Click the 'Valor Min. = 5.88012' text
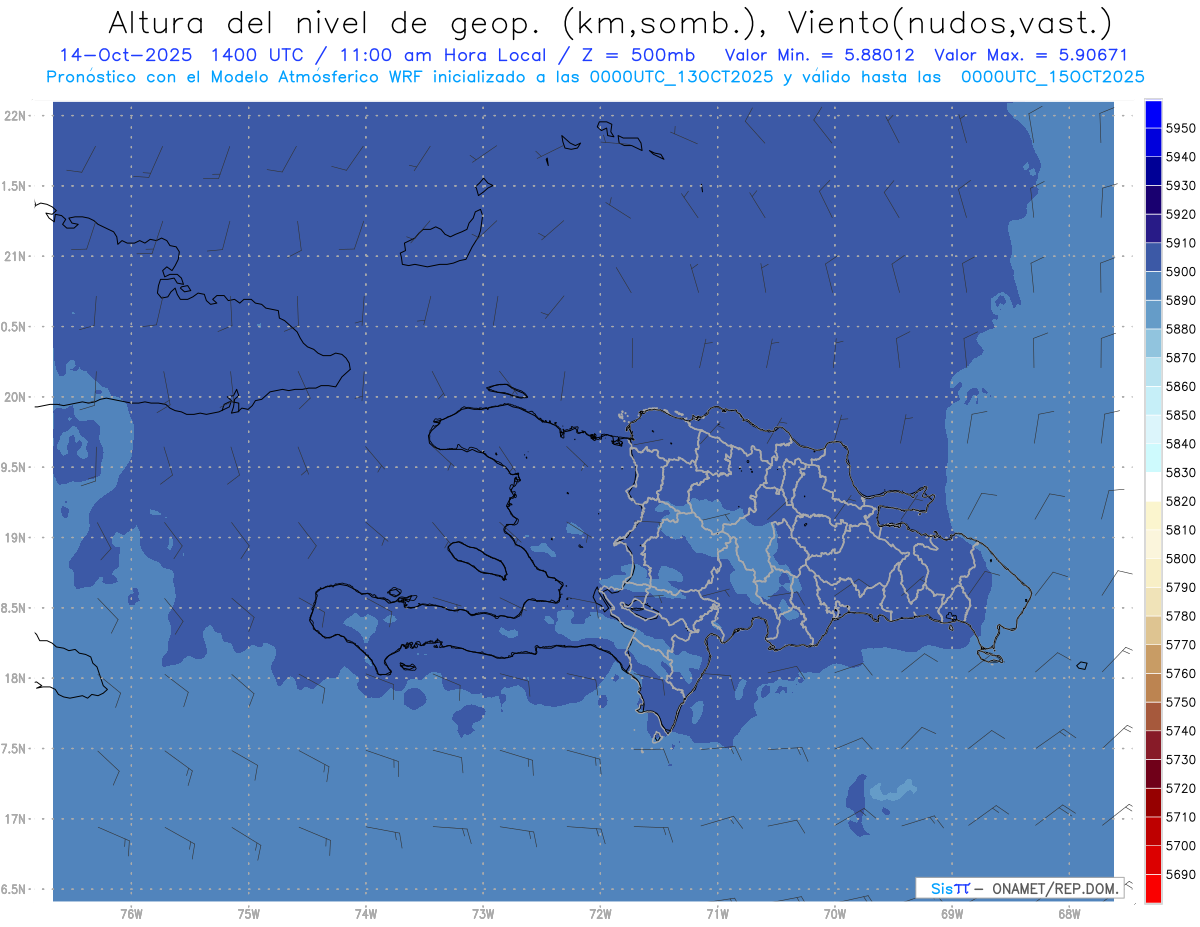 (819, 55)
